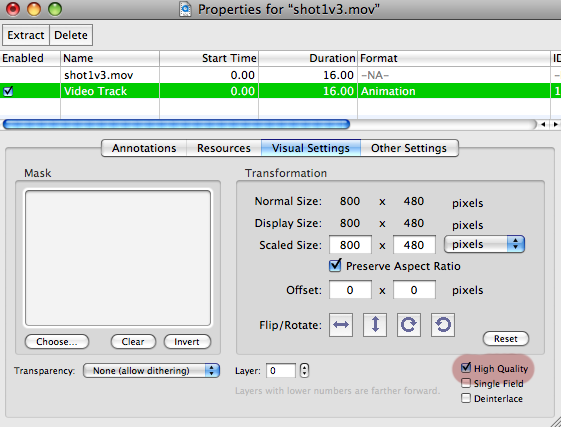561x427 pixels.
Task: Click the Offset vertical value field
Action: 414,290
